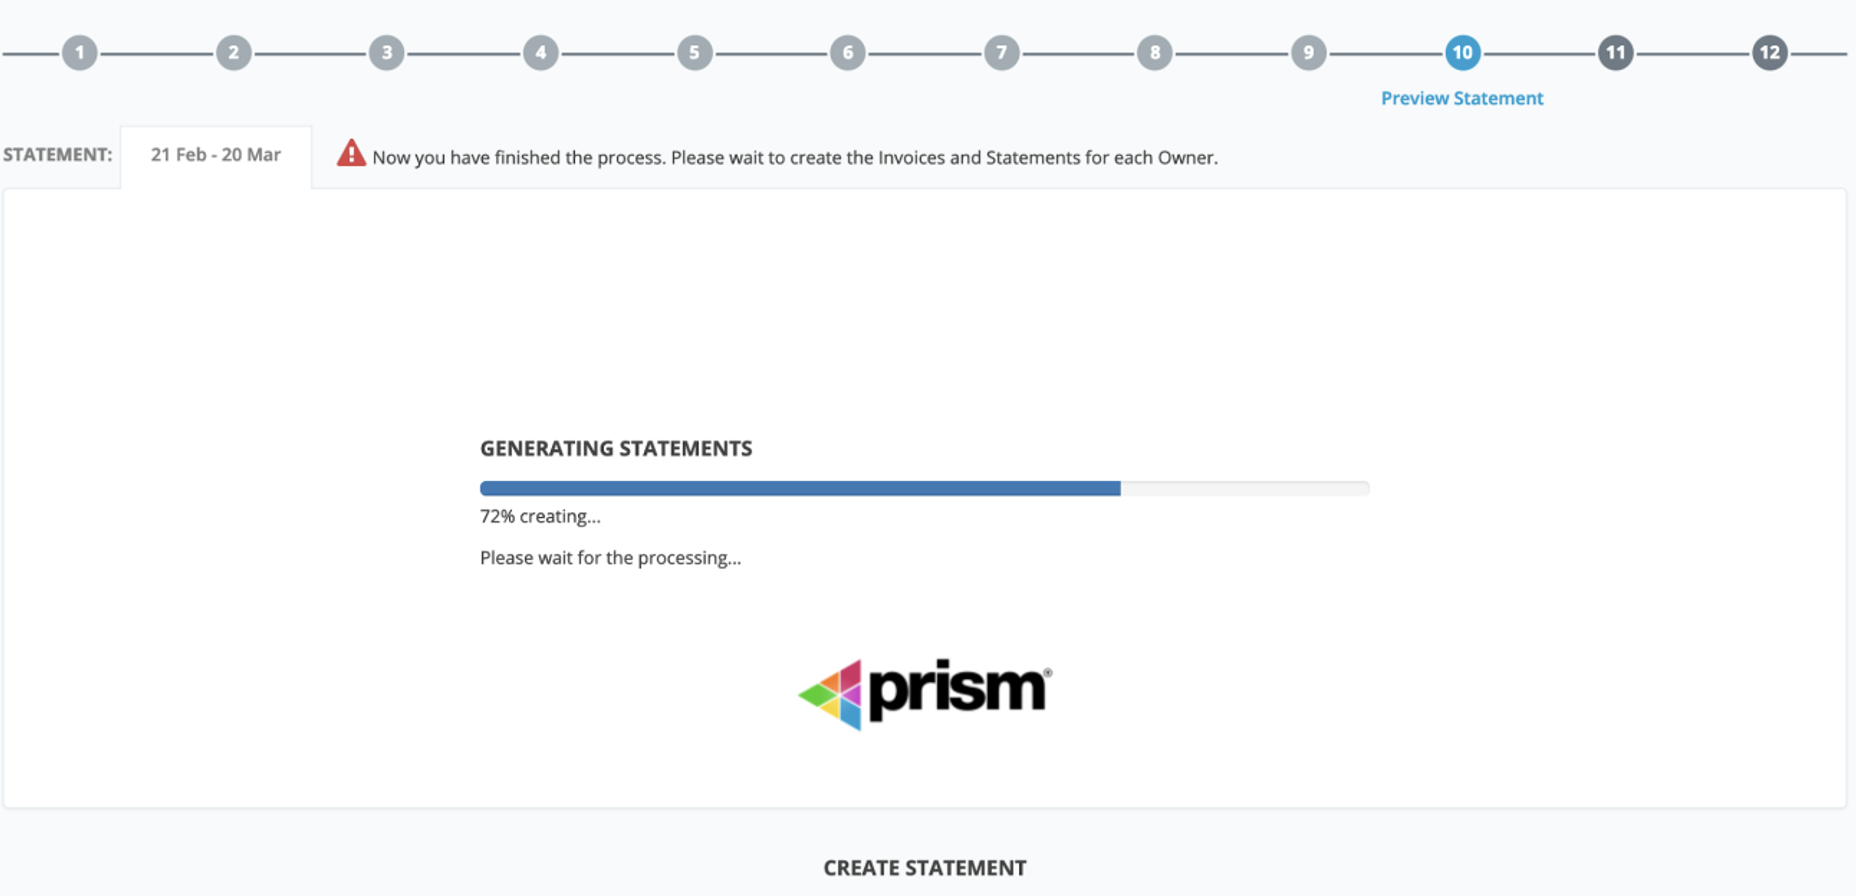Open step 4 of the wizard
The height and width of the screenshot is (896, 1856).
541,53
